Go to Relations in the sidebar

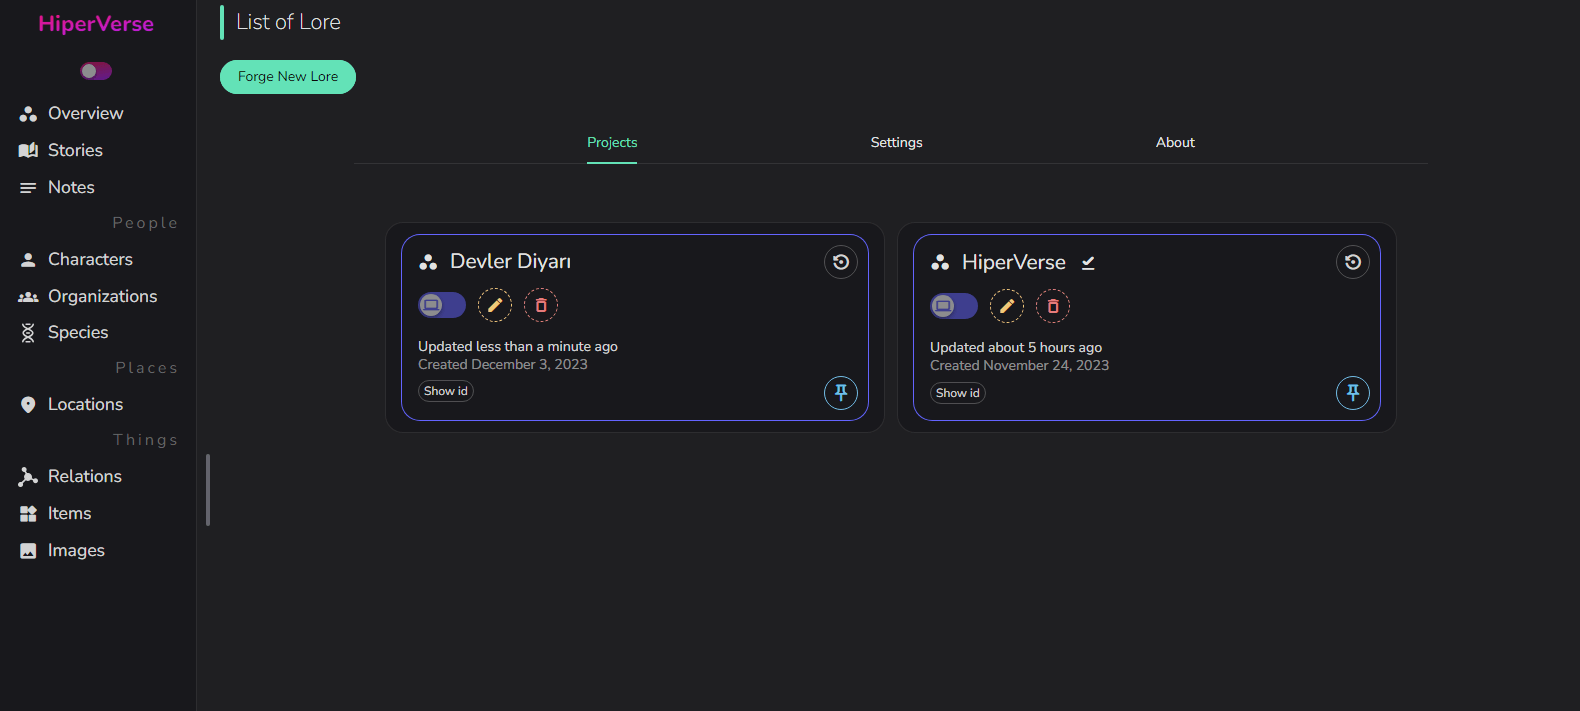pyautogui.click(x=85, y=477)
